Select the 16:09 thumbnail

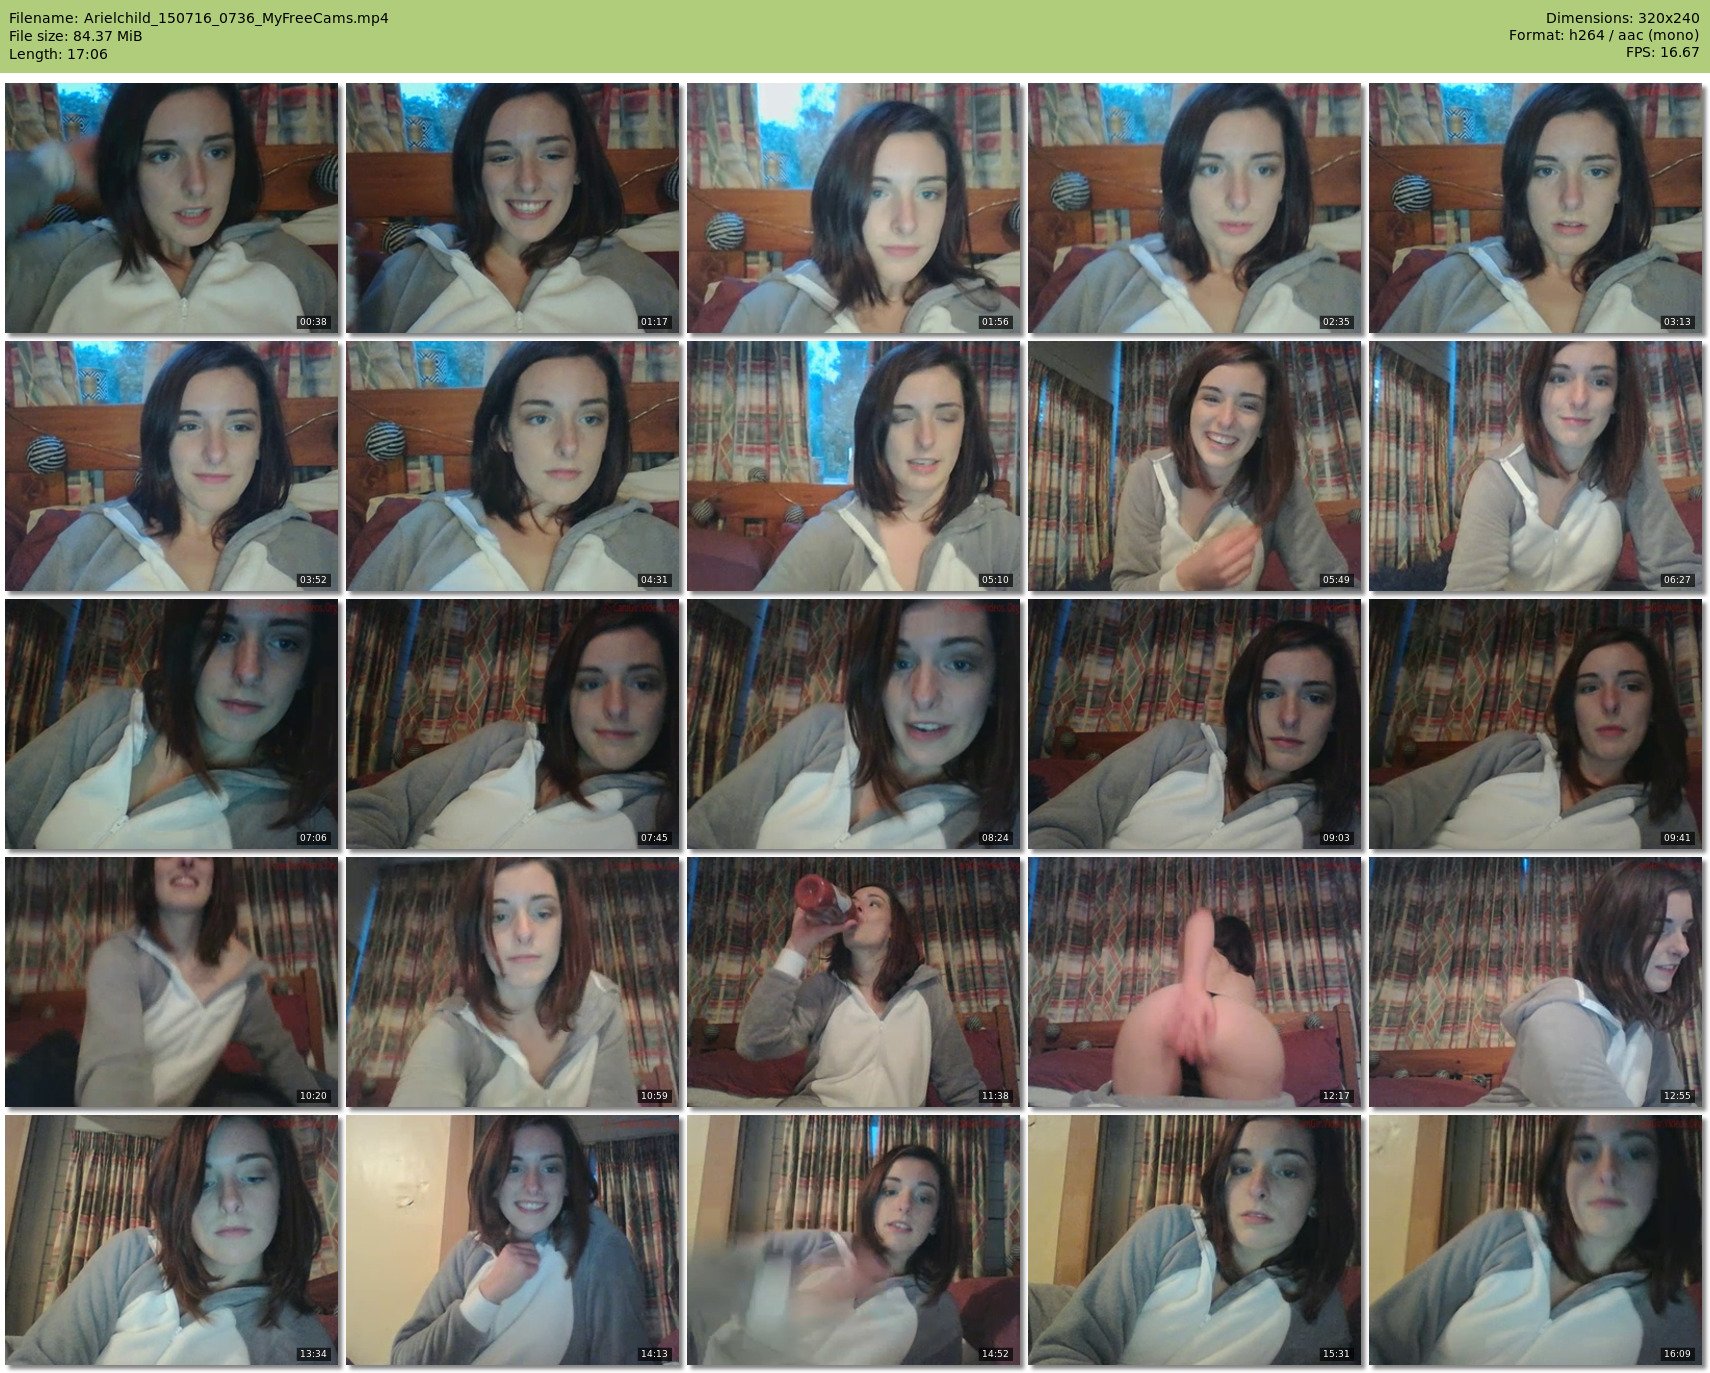(1535, 1240)
